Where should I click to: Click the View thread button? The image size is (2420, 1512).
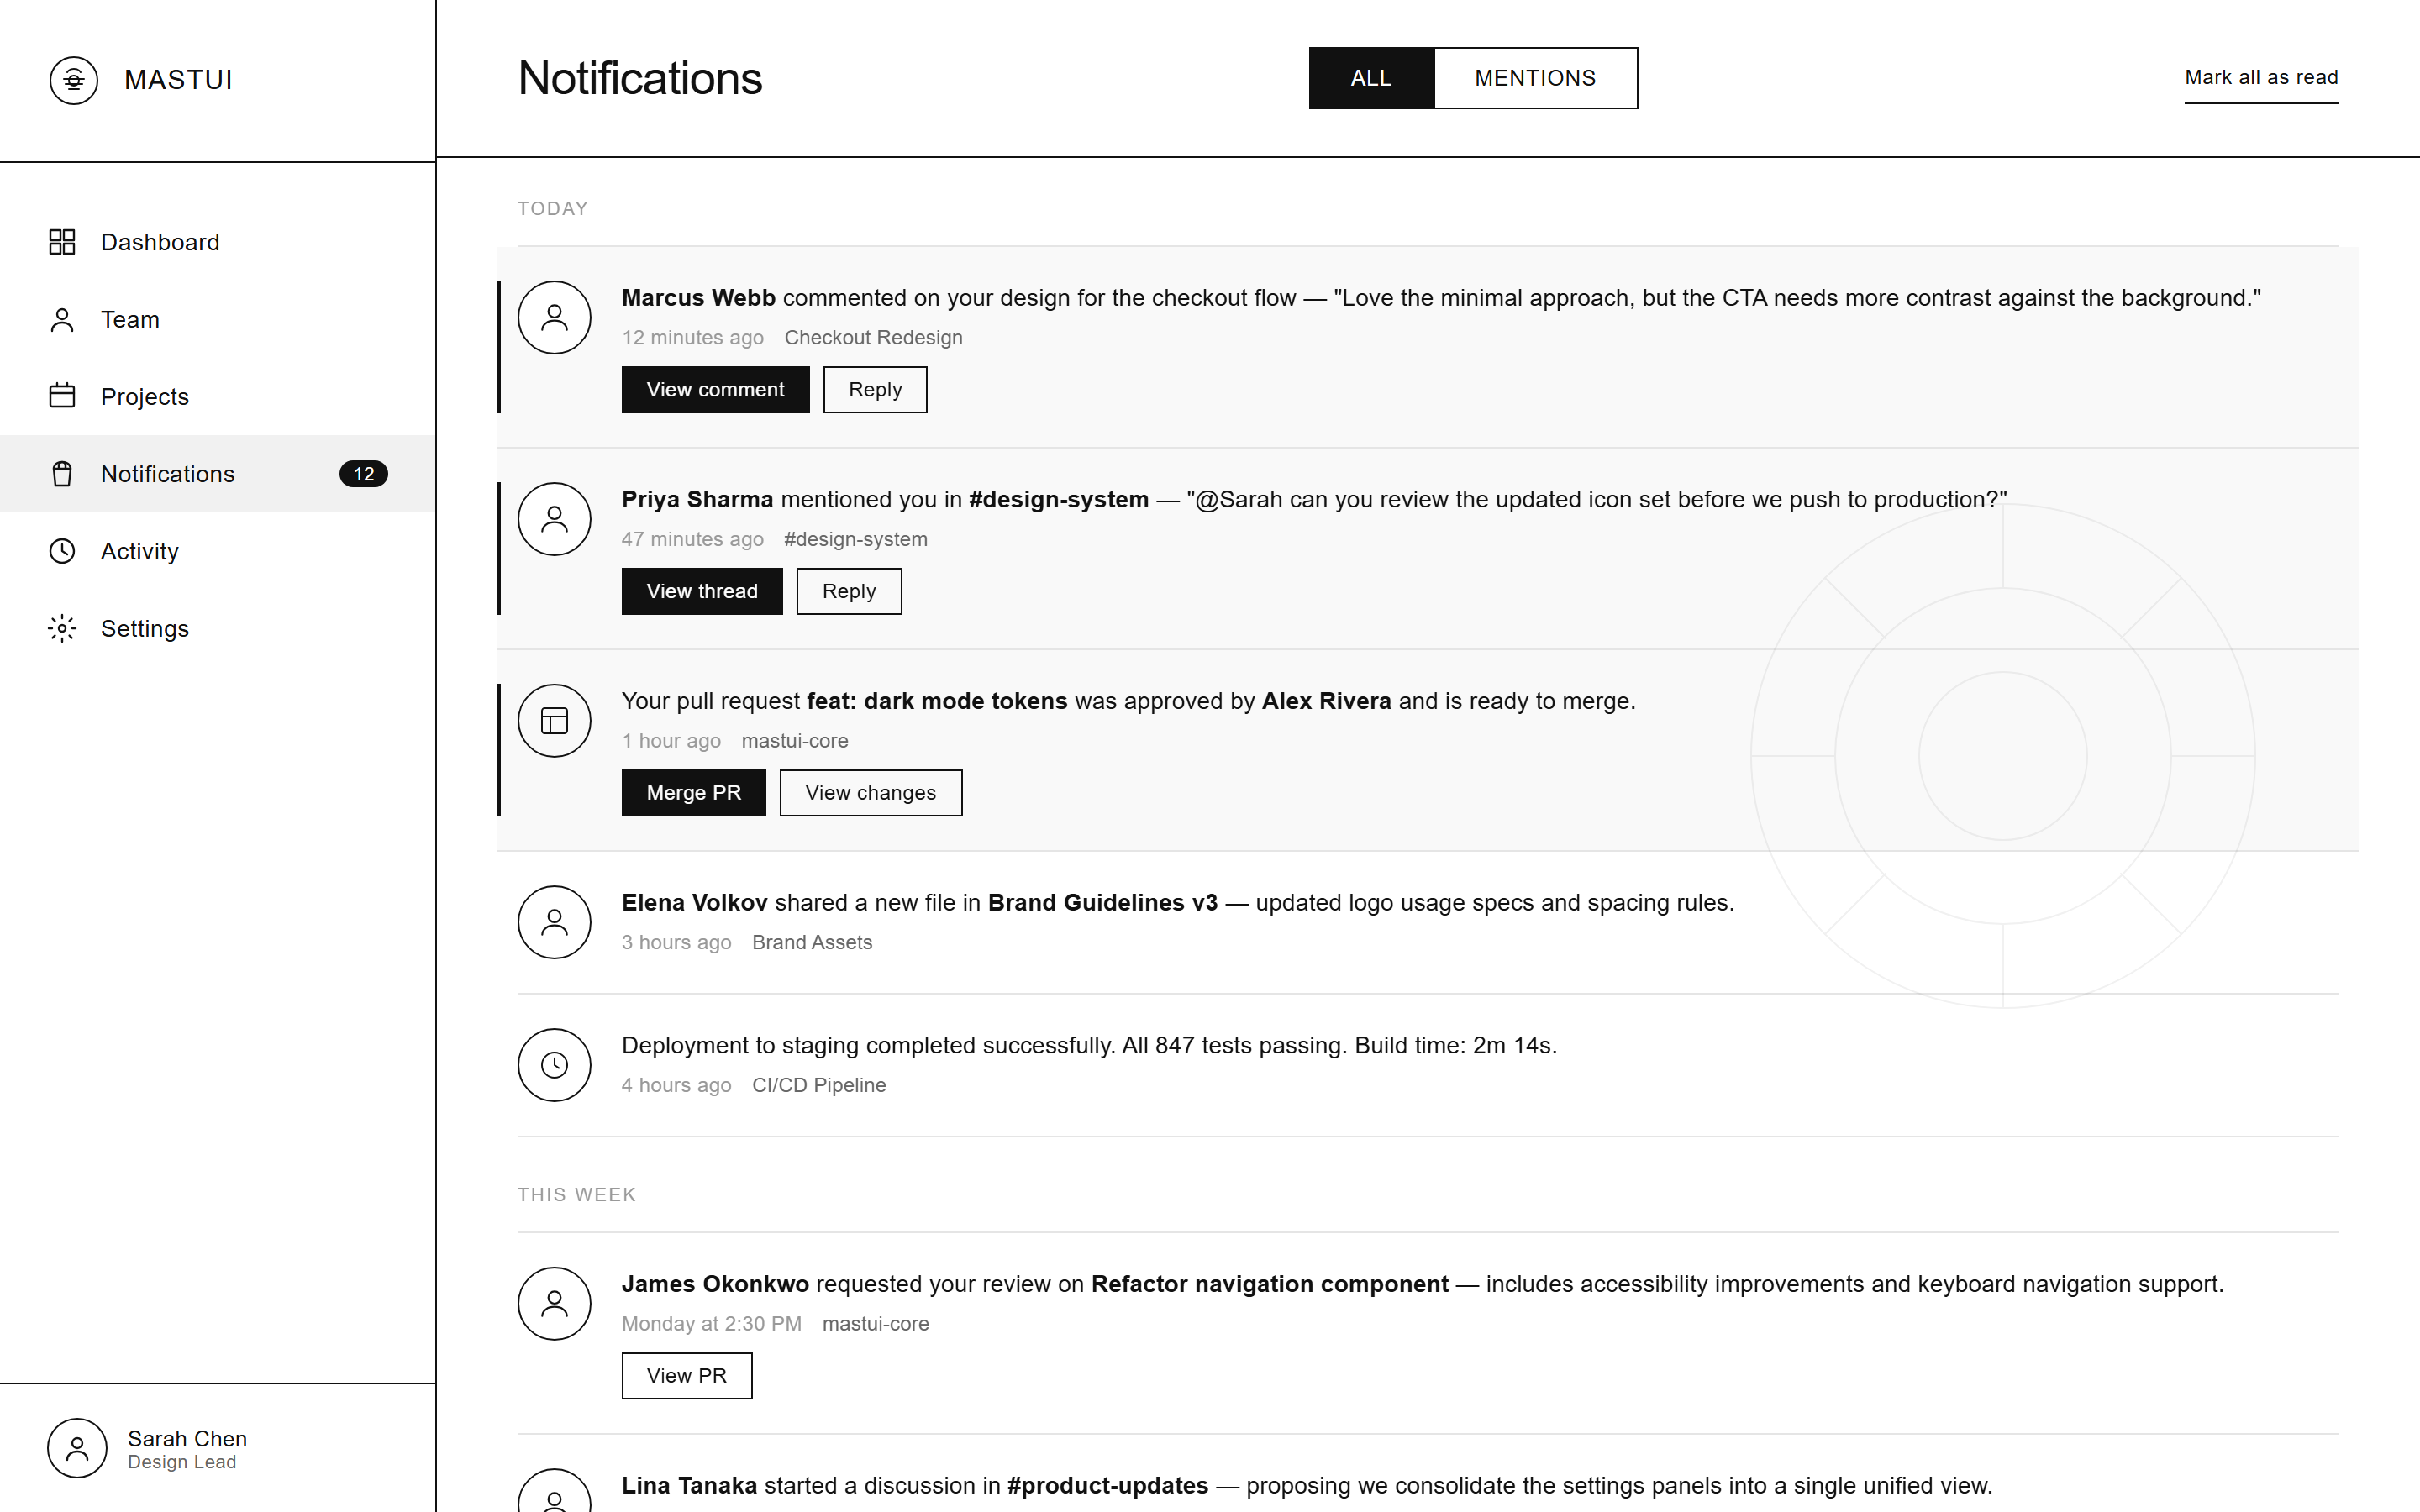click(702, 591)
